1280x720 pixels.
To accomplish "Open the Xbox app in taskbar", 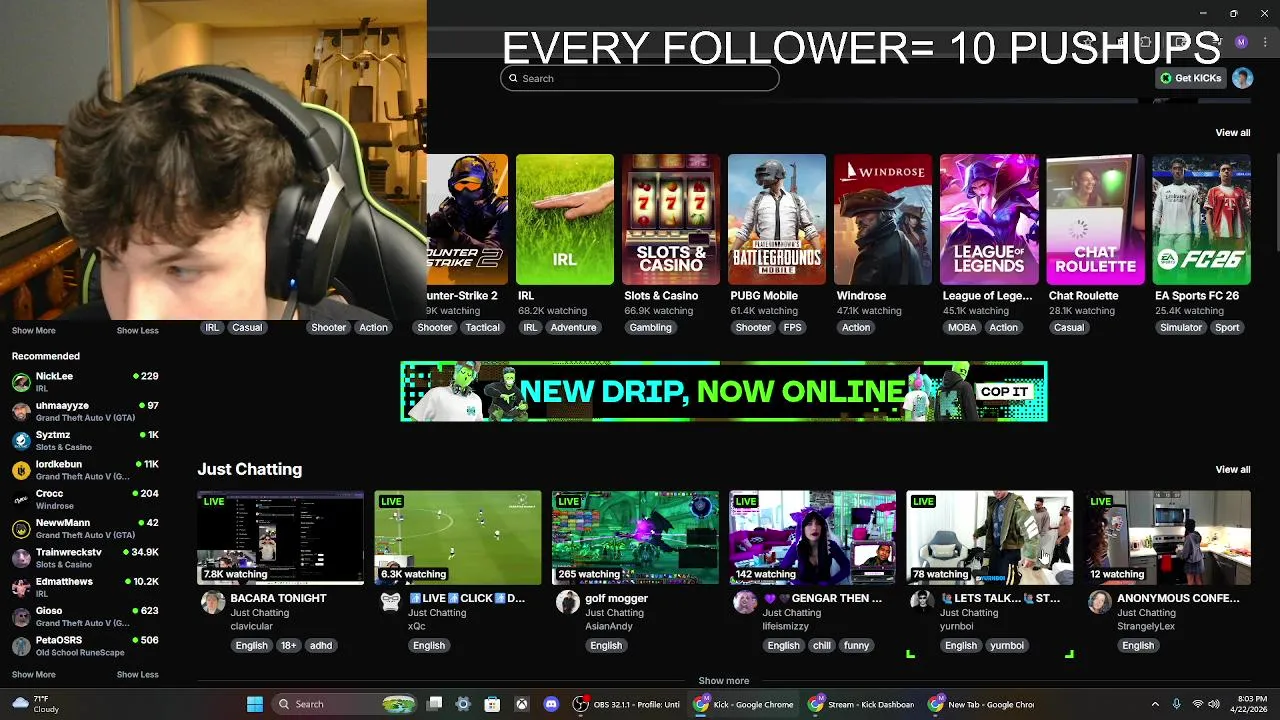I will (522, 704).
